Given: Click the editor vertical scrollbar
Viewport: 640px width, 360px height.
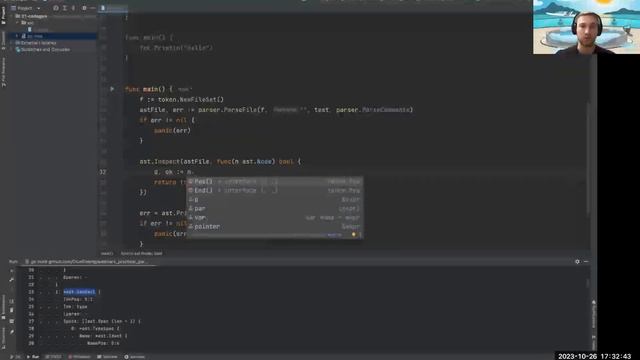Looking at the screenshot, I should click(x=588, y=157).
